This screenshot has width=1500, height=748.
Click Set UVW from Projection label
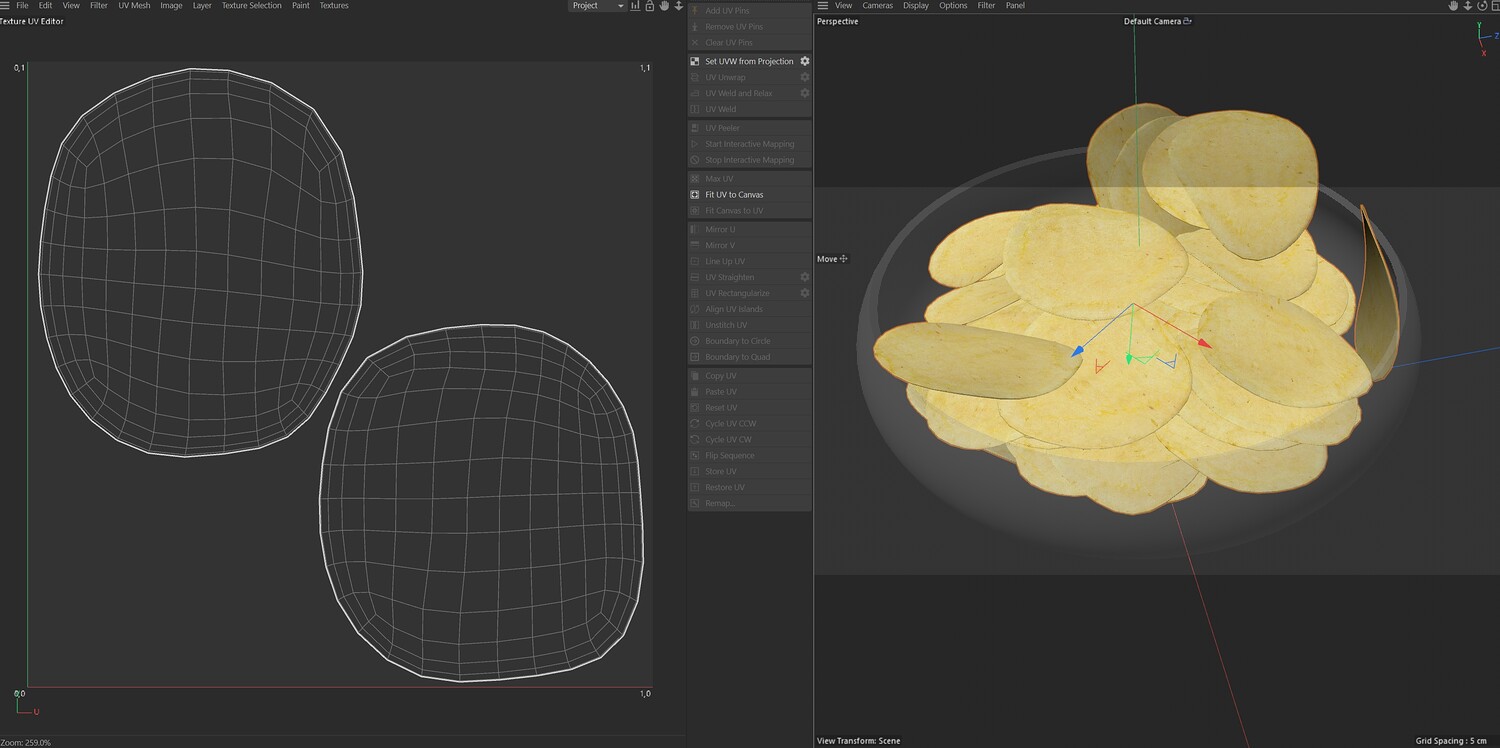pyautogui.click(x=749, y=61)
